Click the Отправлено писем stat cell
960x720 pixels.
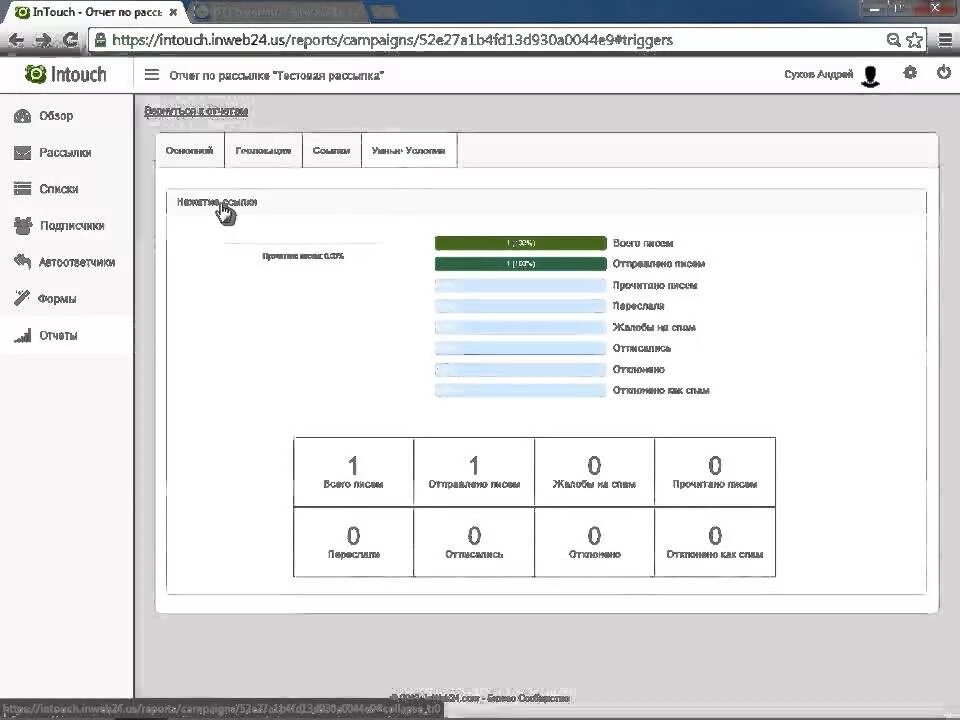[x=474, y=472]
